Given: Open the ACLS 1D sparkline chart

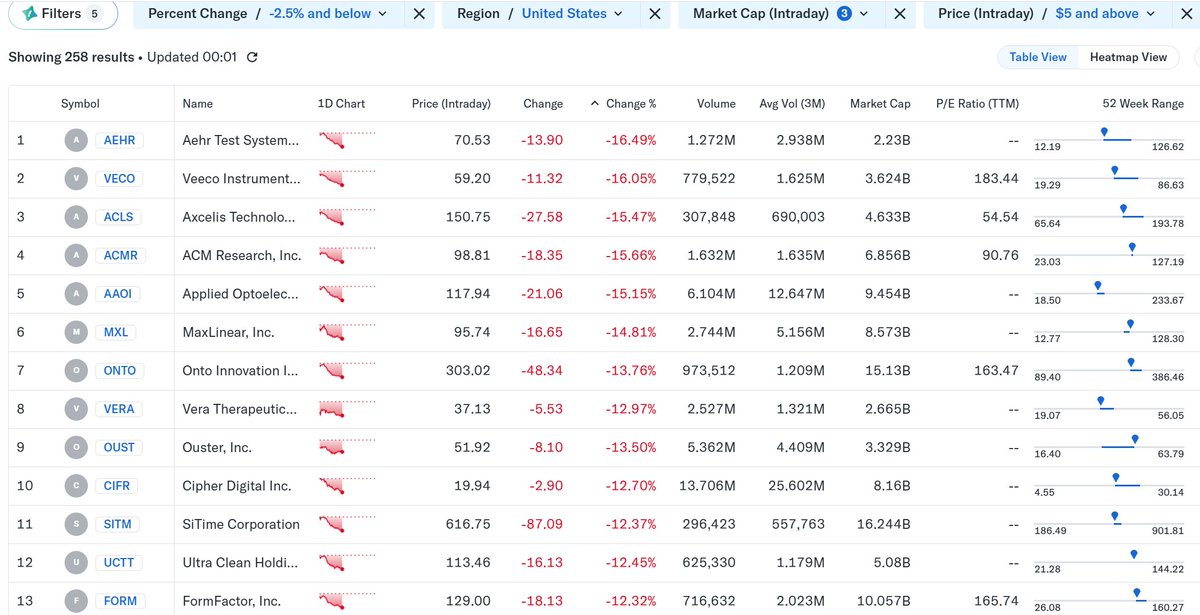Looking at the screenshot, I should click(x=347, y=217).
